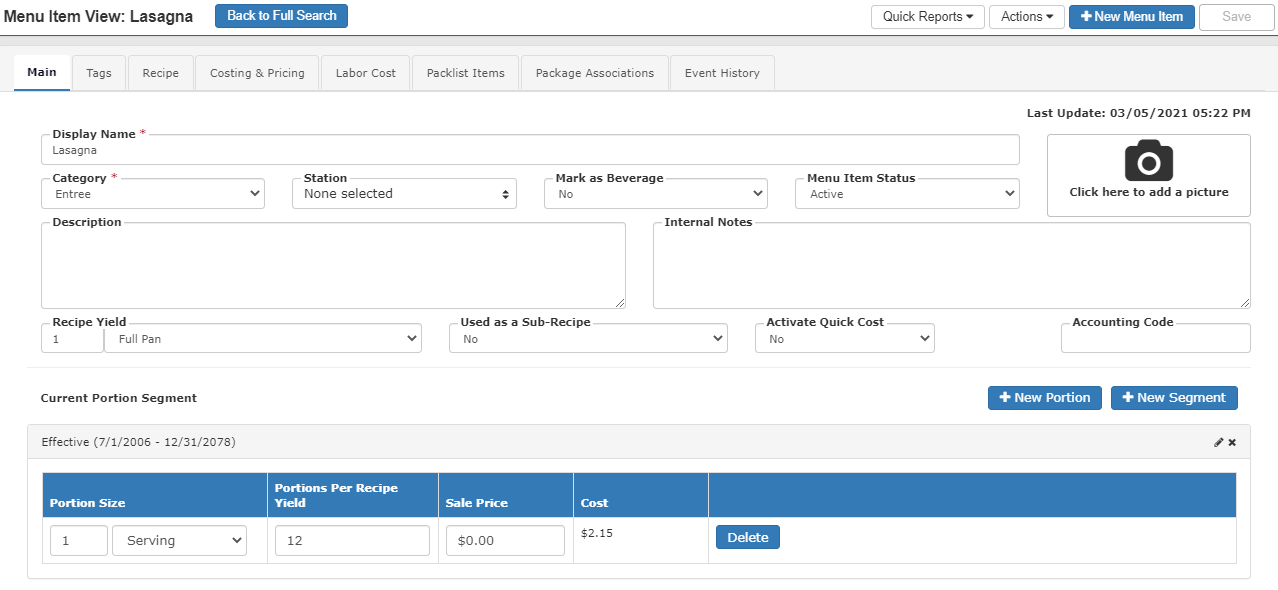The image size is (1278, 590).
Task: Click the Last Update timestamp text
Action: [1138, 114]
